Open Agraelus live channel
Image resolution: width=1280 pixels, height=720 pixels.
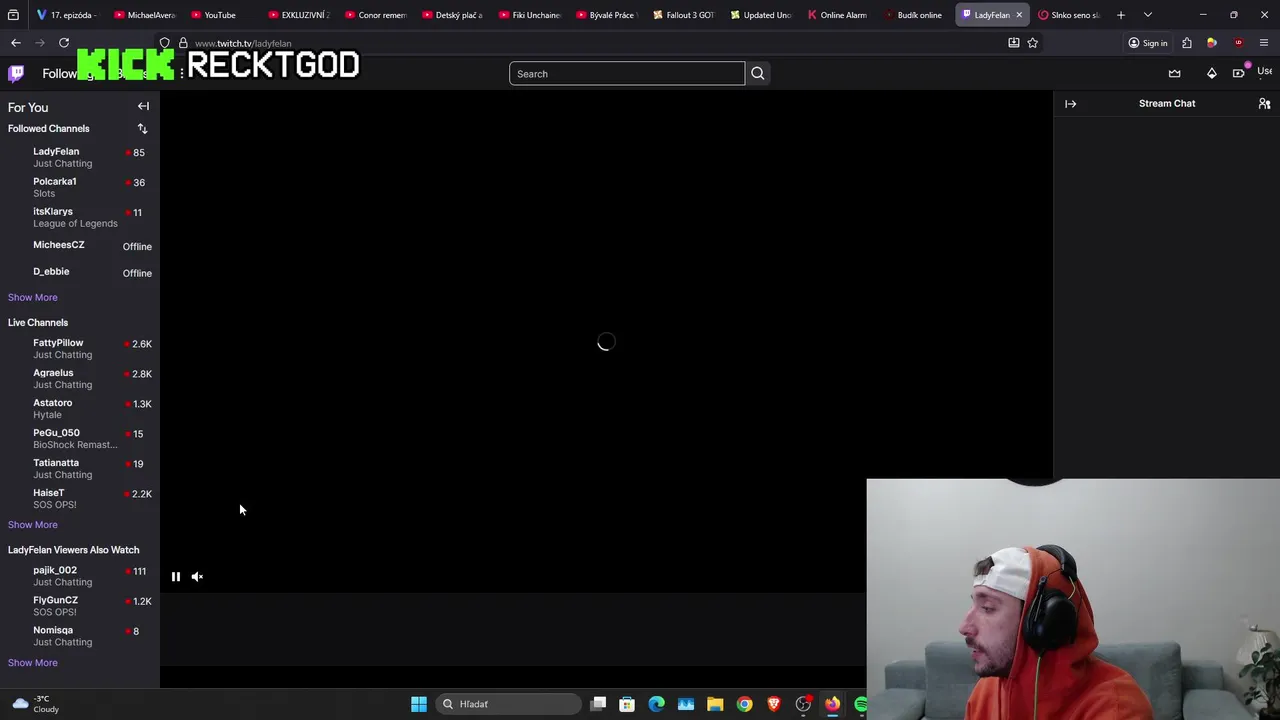[x=80, y=378]
